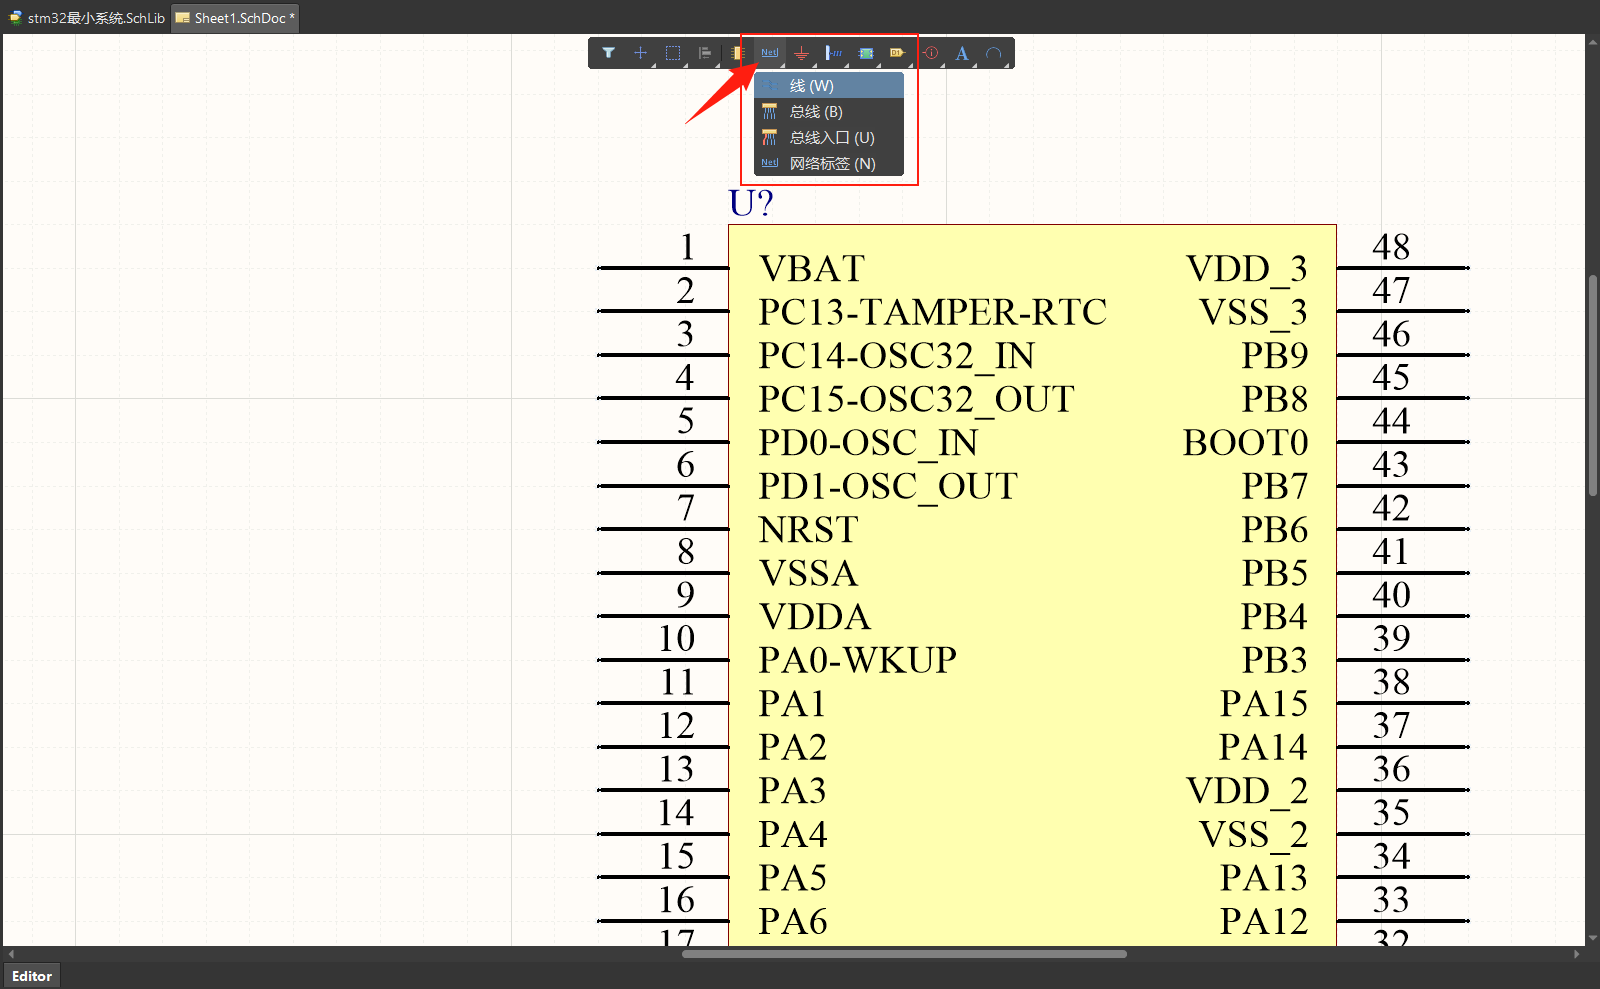Click the PA1 pin name

[792, 704]
